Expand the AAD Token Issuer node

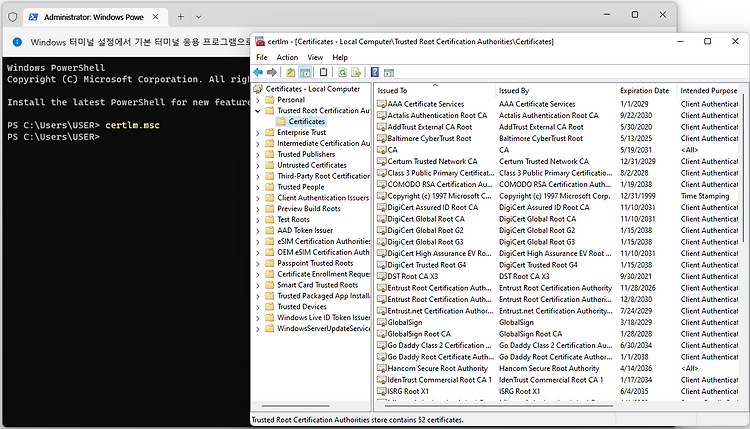coord(258,231)
